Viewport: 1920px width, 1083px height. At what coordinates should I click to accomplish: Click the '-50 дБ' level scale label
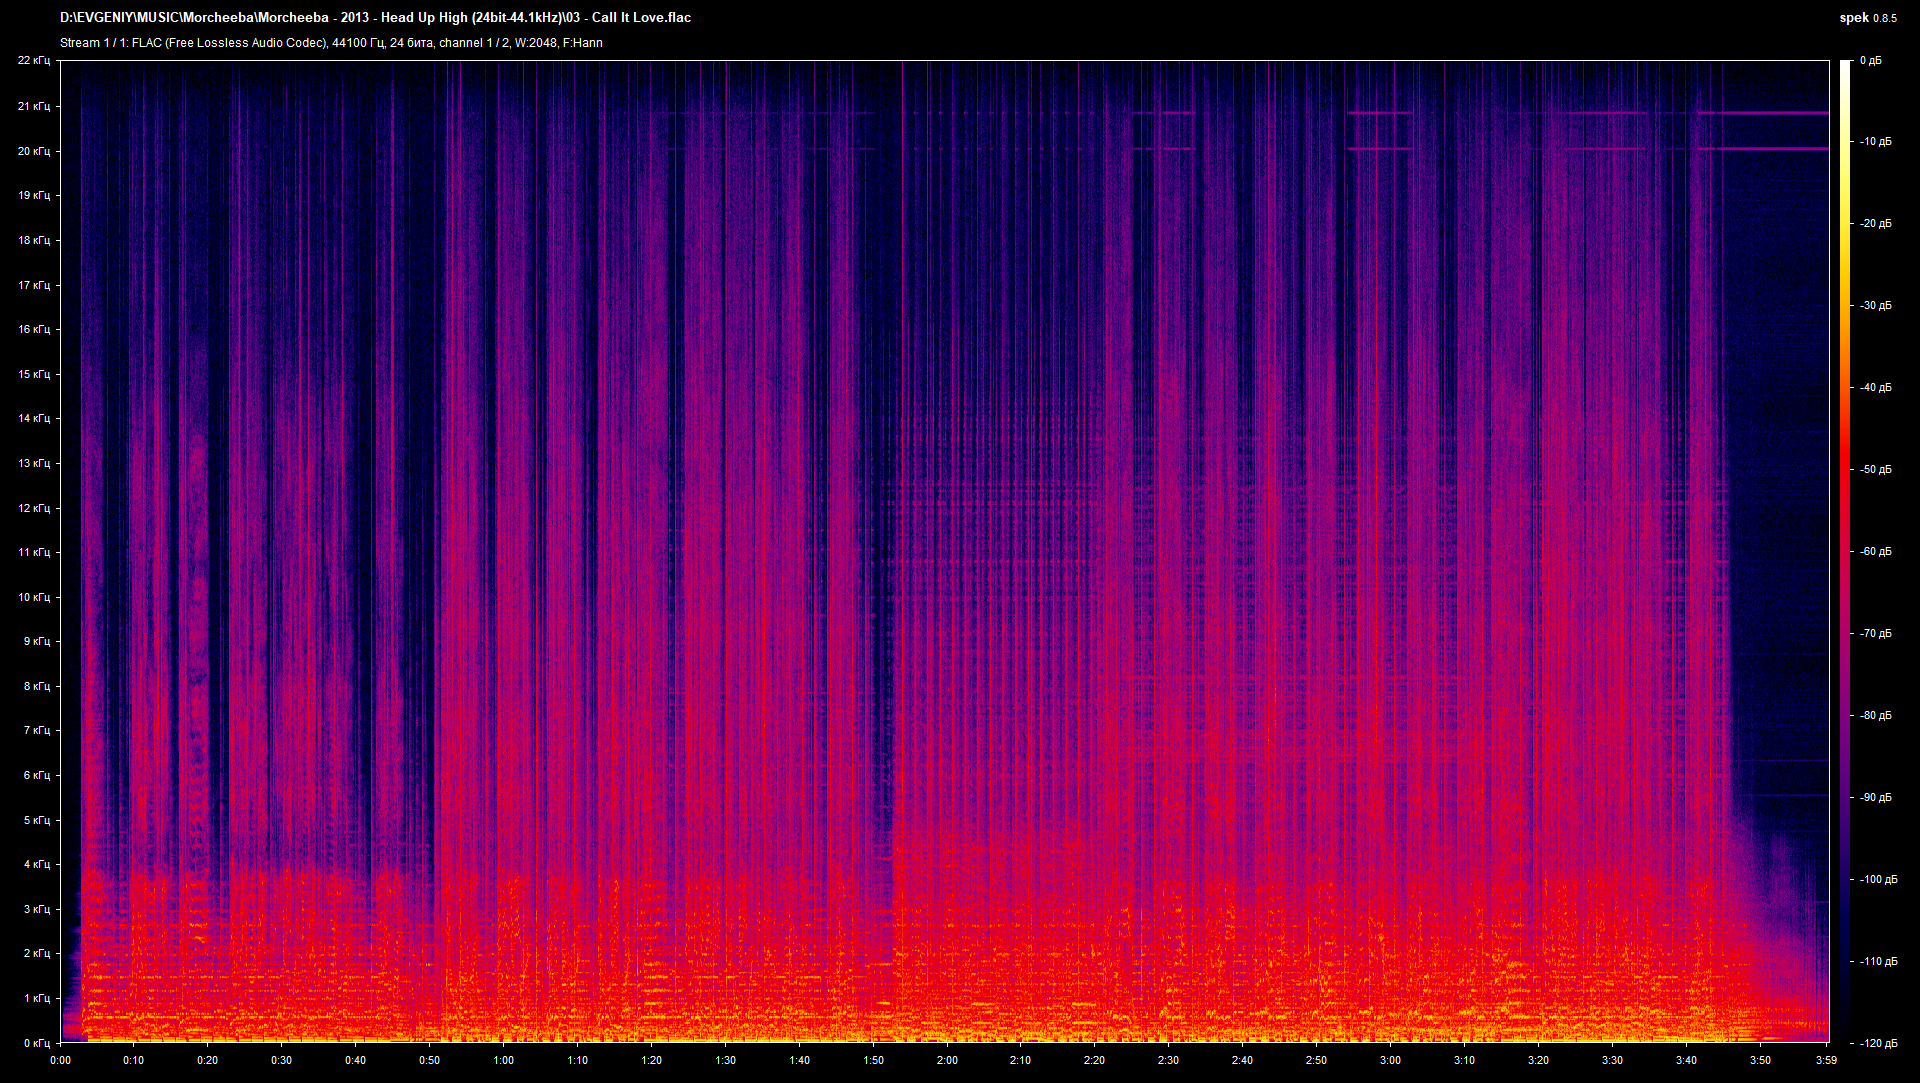click(x=1876, y=470)
